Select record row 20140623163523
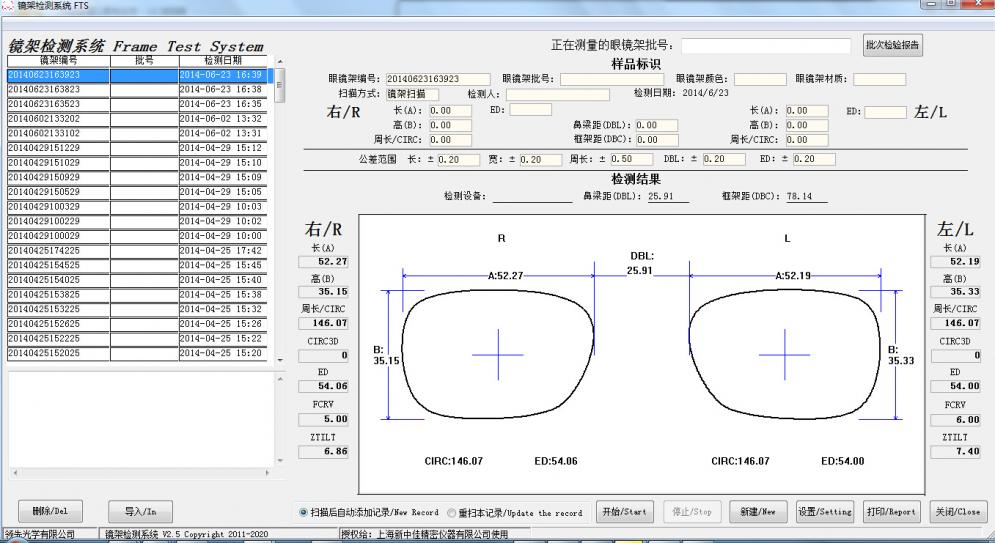Viewport: 995px width, 543px height. [x=137, y=104]
